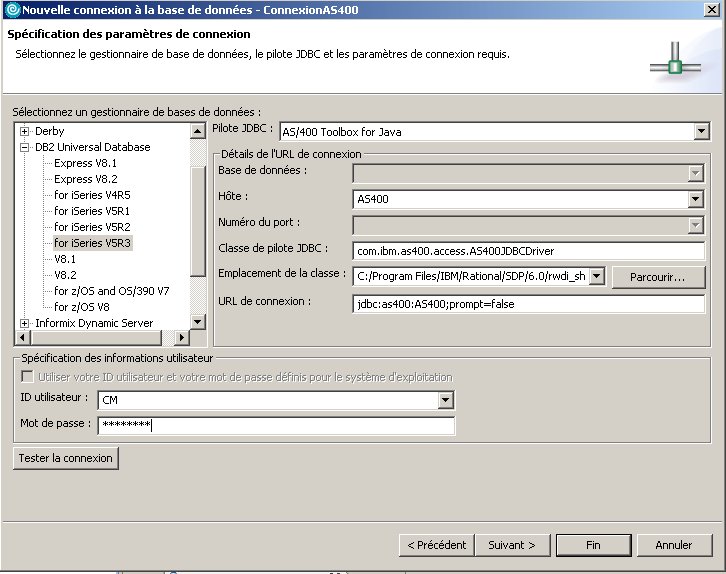Select for iSeries V4R5 entry
726x574 pixels.
[92, 195]
